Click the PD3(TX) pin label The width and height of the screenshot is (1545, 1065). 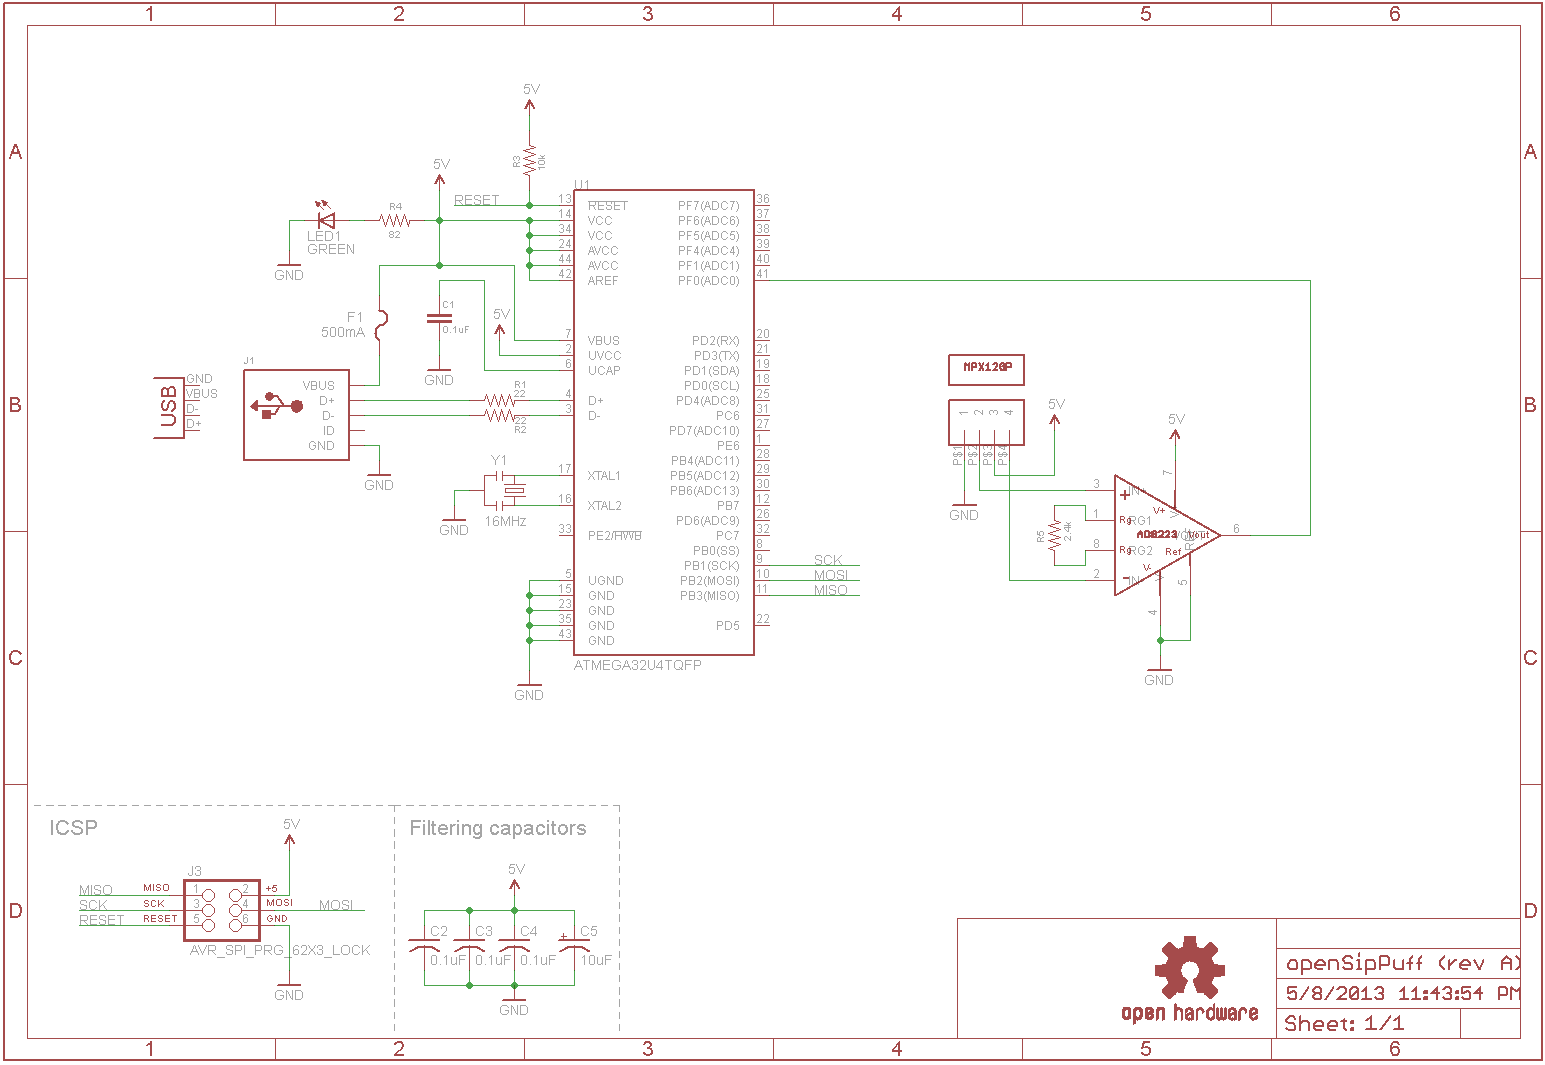[717, 356]
